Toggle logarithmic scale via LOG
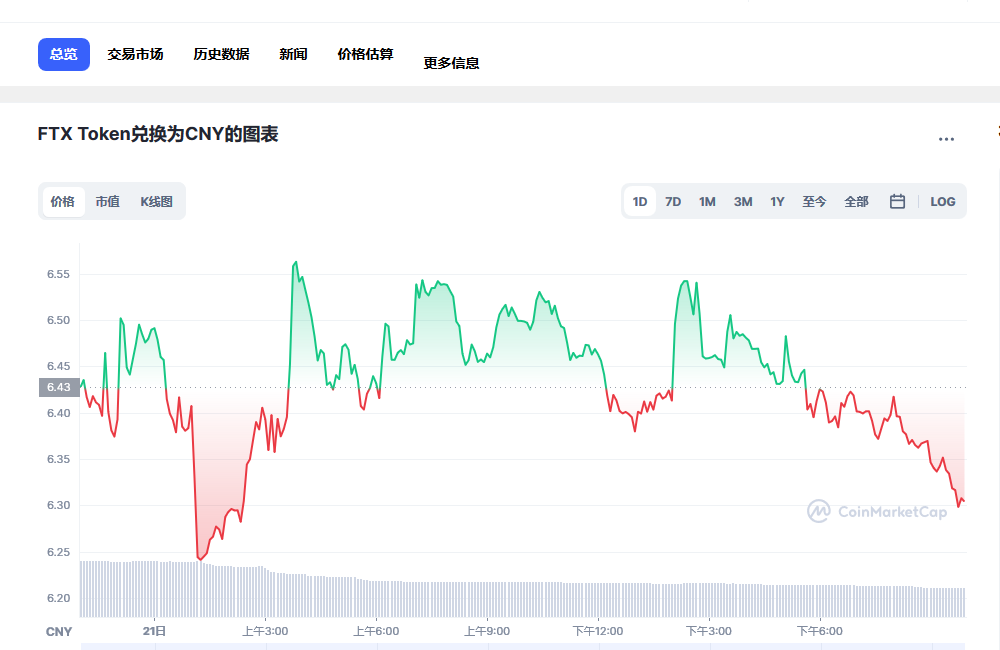Image resolution: width=1000 pixels, height=650 pixels. point(941,200)
